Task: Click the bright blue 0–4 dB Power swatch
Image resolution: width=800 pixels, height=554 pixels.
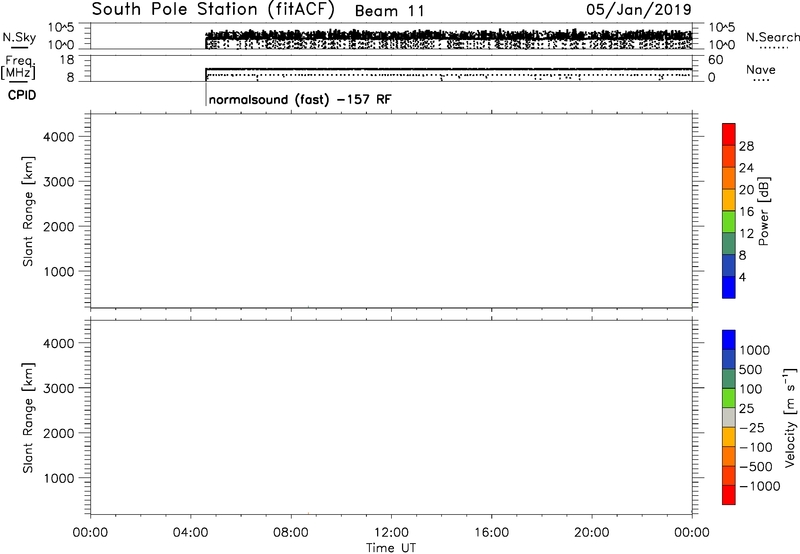Action: tap(729, 287)
